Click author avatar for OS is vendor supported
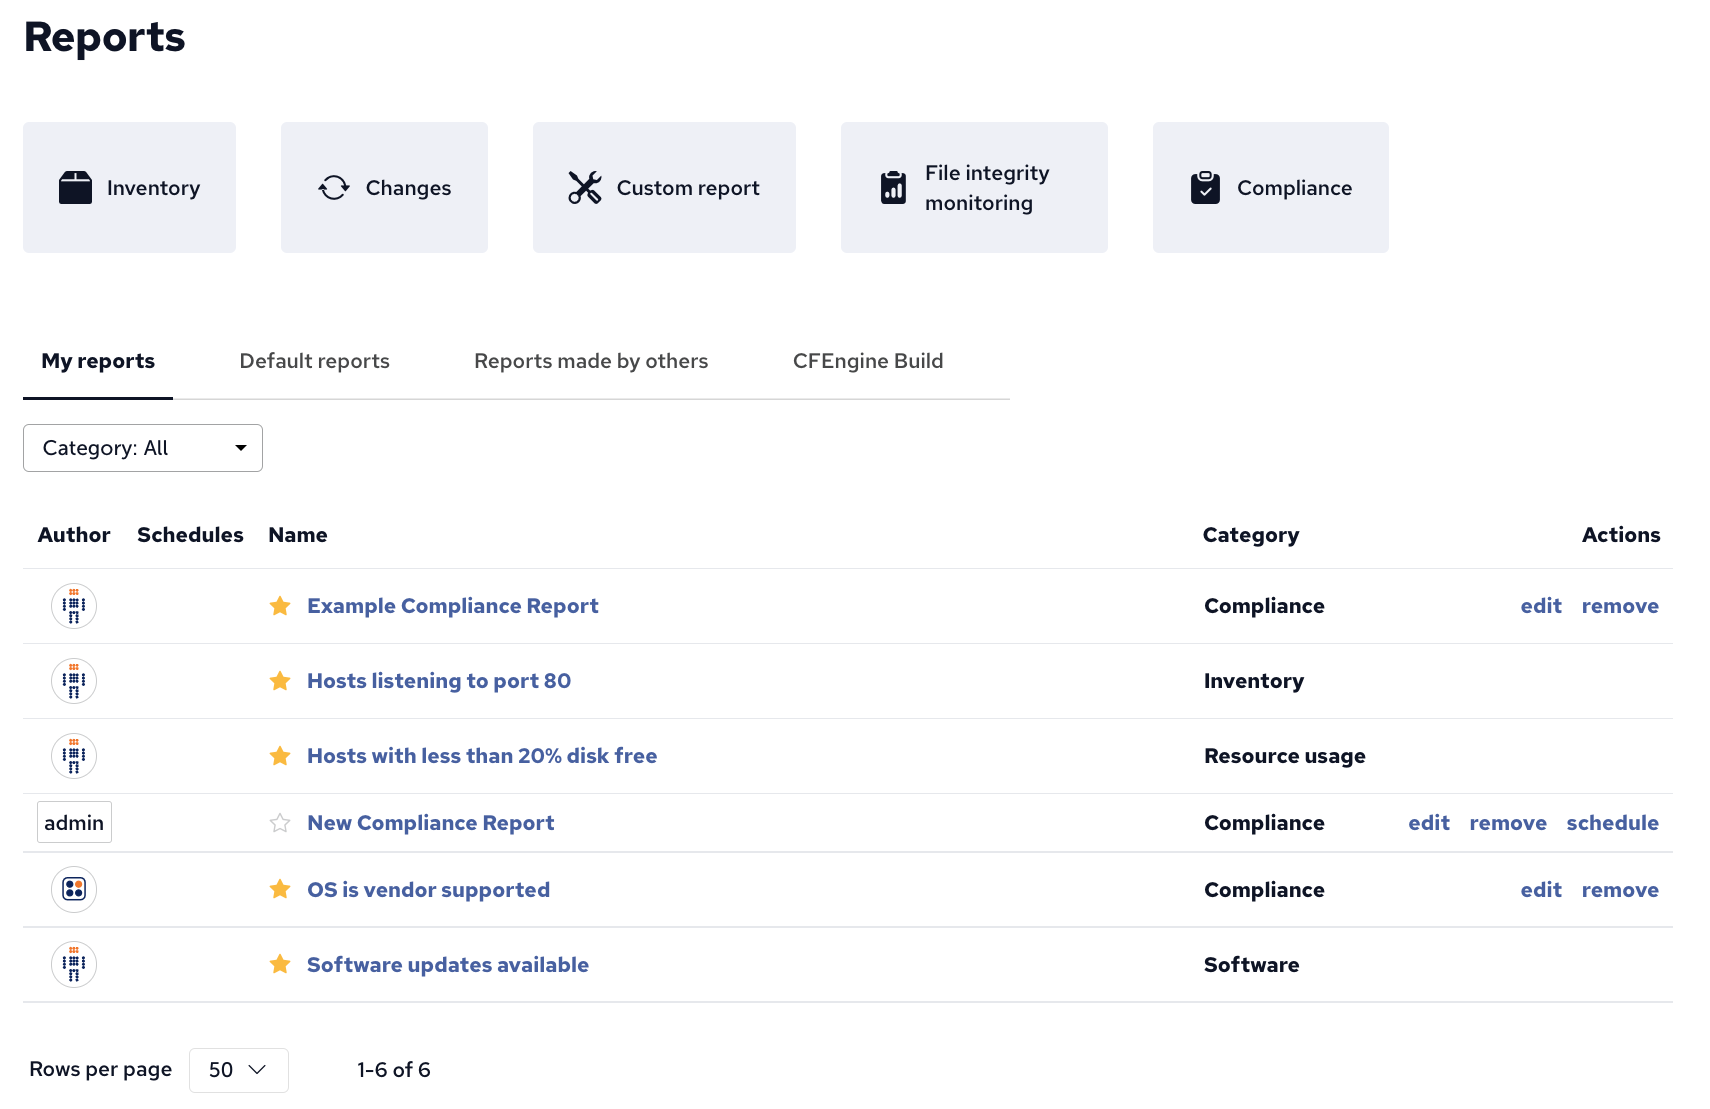 74,889
